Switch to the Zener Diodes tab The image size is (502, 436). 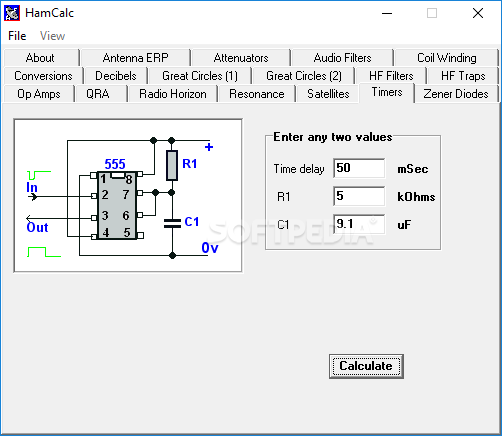[456, 94]
